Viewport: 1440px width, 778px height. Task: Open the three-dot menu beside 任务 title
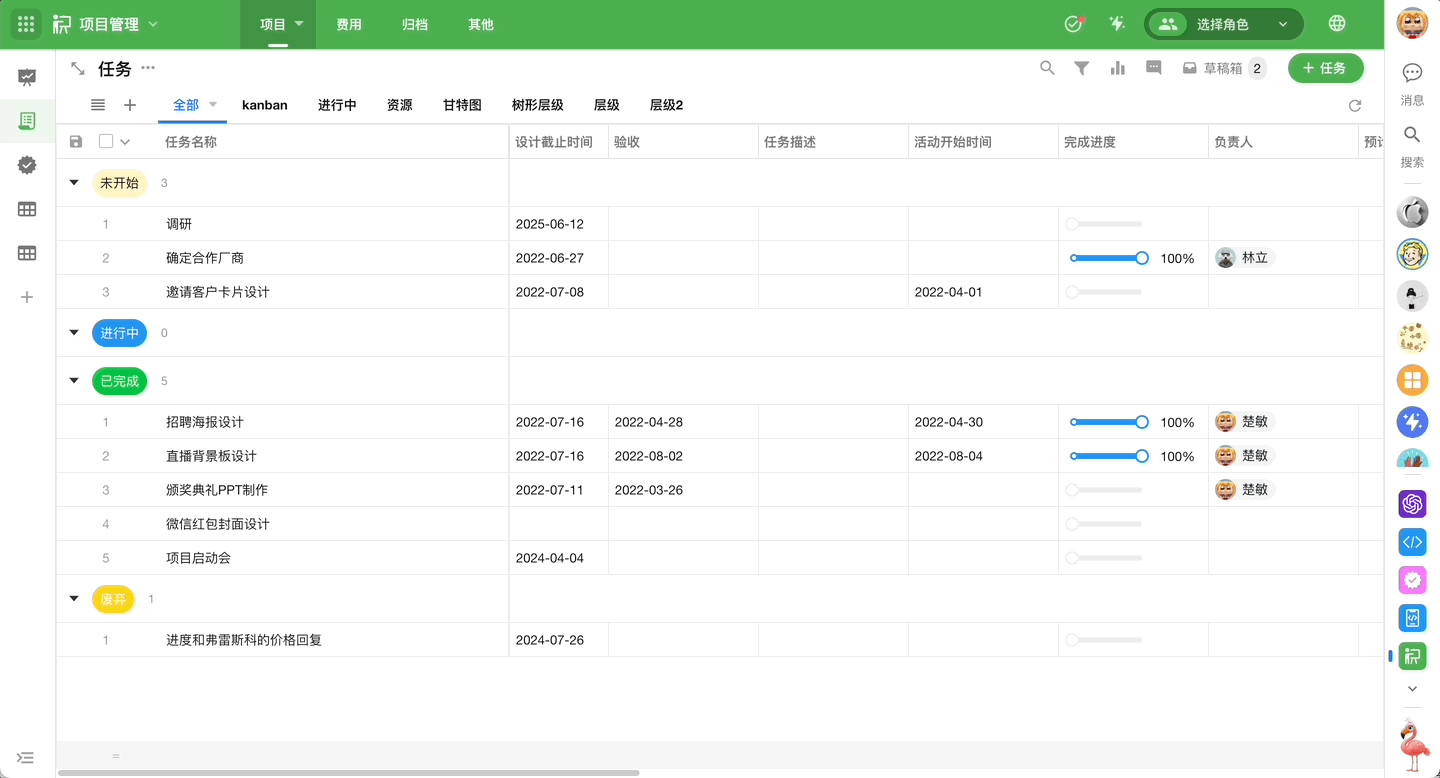pyautogui.click(x=148, y=68)
